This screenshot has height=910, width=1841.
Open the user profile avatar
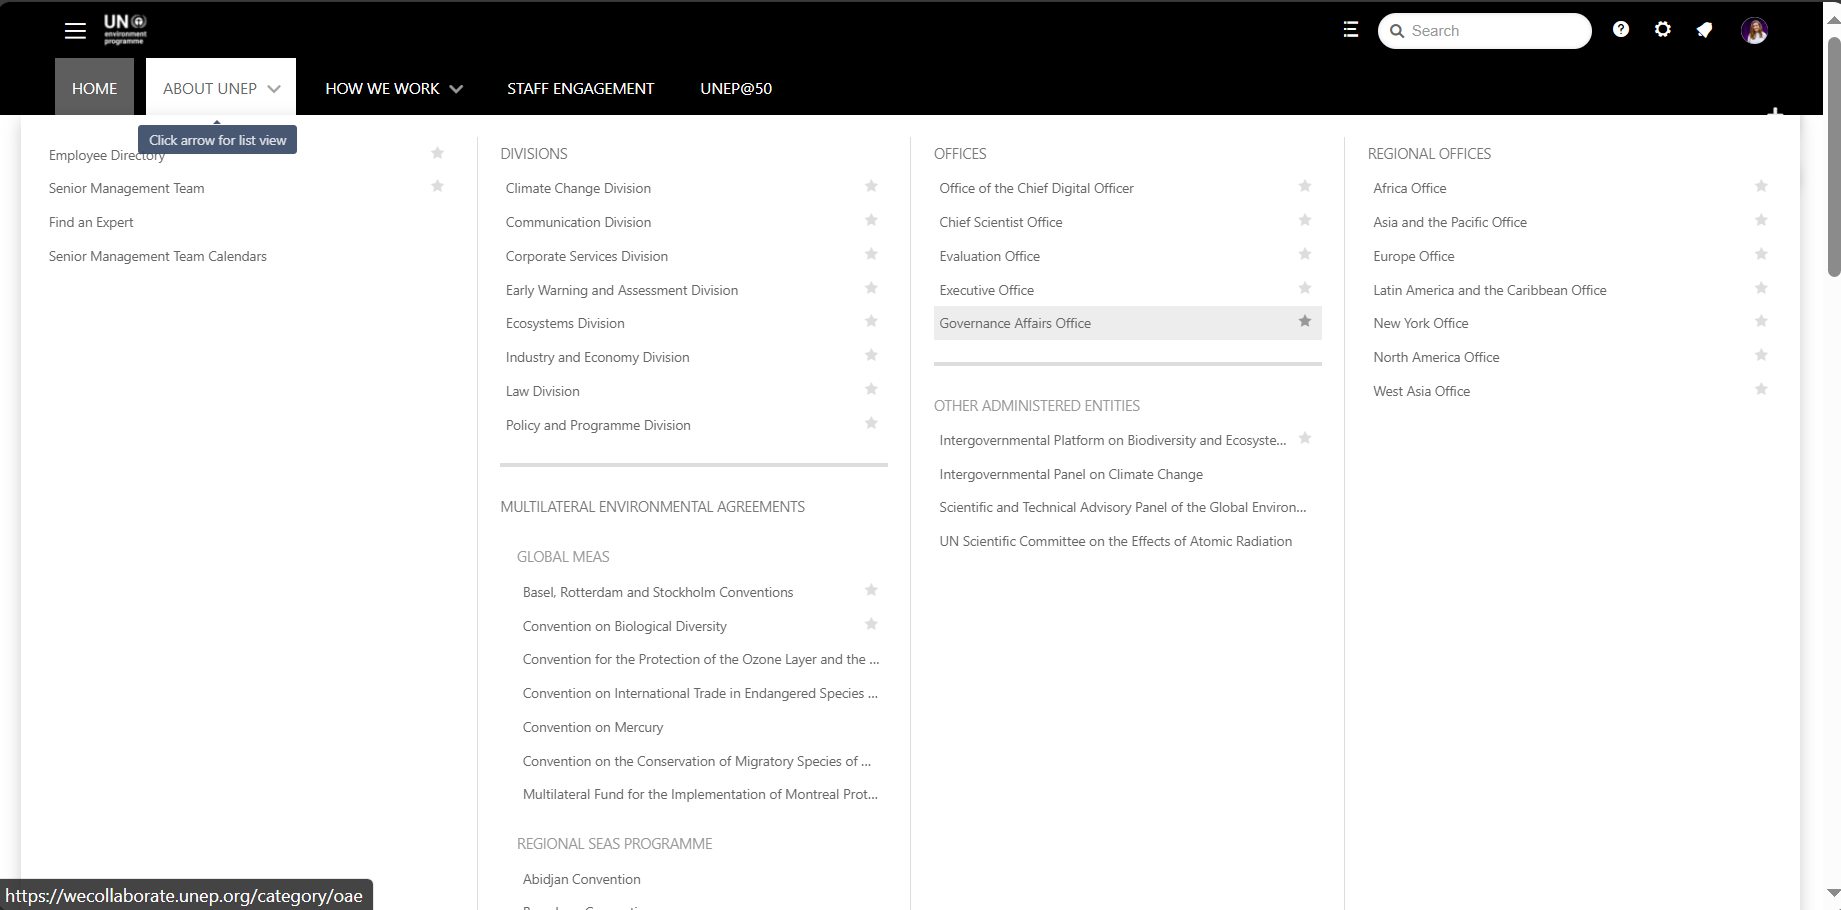[x=1754, y=31]
